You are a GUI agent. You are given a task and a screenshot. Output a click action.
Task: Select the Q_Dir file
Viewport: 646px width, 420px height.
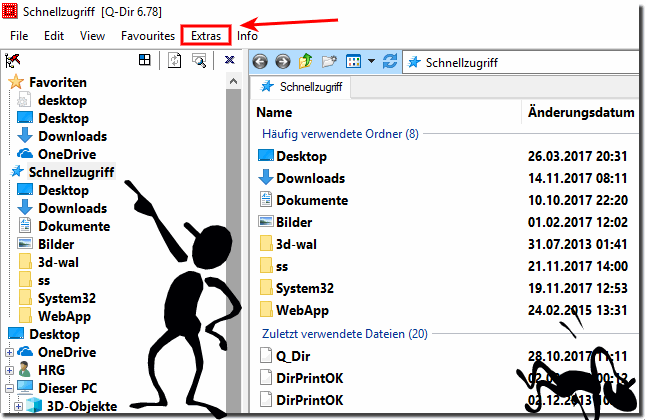[x=293, y=356]
